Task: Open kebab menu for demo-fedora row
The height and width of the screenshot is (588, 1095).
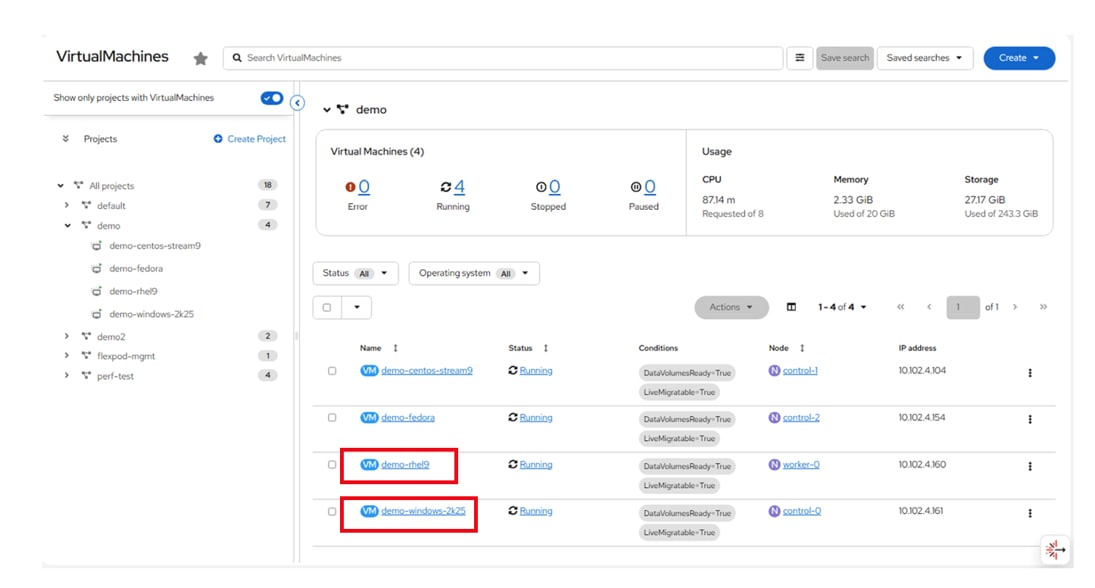Action: pyautogui.click(x=1029, y=420)
